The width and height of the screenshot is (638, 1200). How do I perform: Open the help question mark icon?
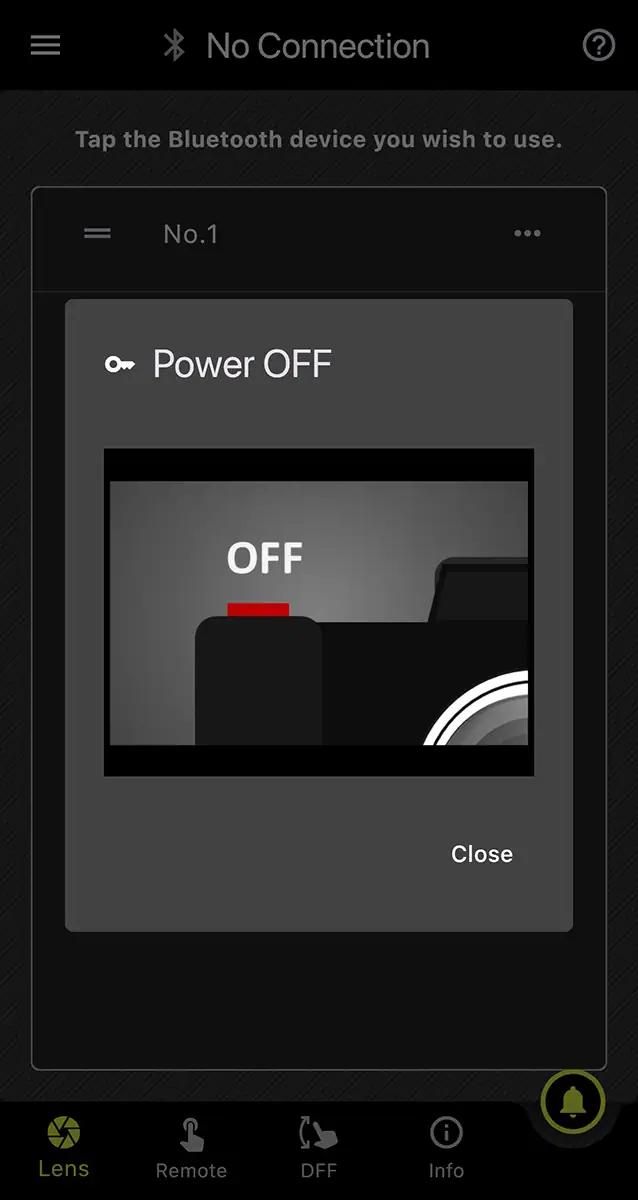click(x=598, y=46)
